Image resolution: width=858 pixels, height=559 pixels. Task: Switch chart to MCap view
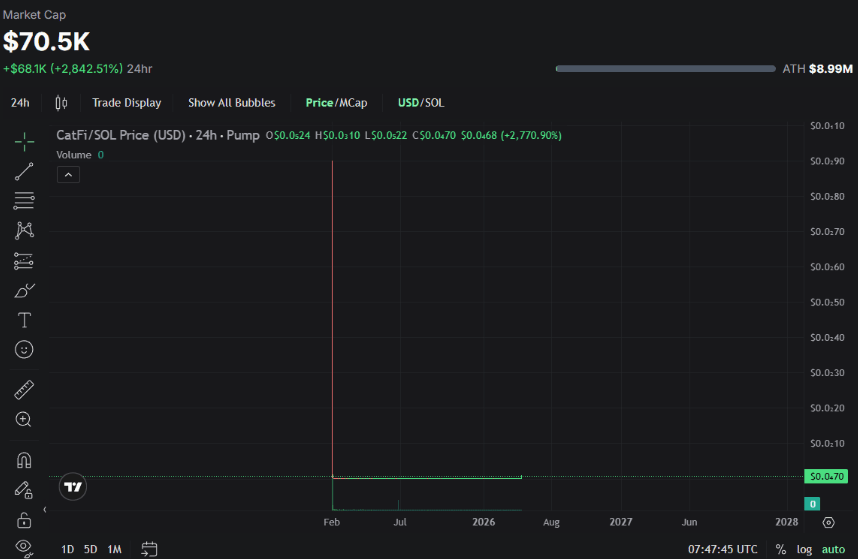353,103
